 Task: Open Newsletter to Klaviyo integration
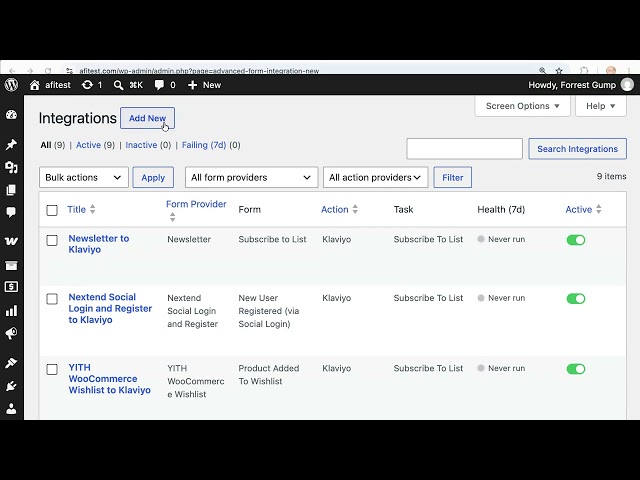point(99,244)
